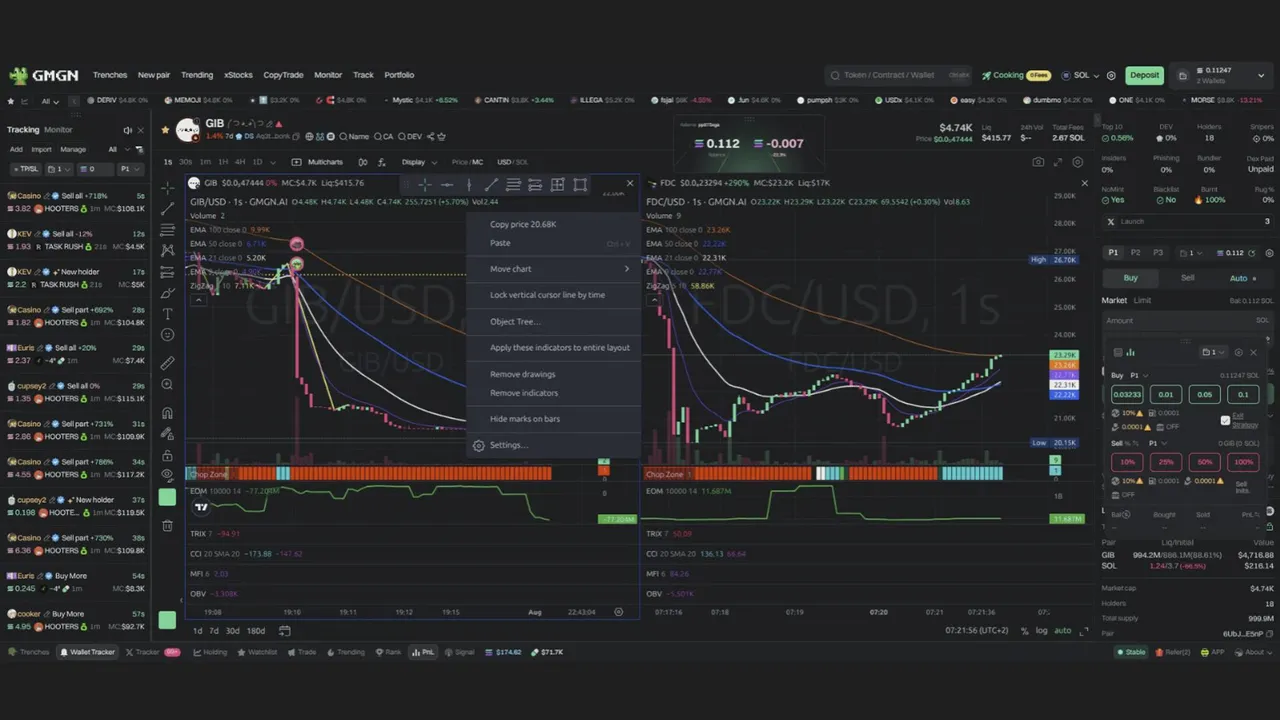Toggle log scale on the chart
The image size is (1280, 720).
(x=1041, y=631)
